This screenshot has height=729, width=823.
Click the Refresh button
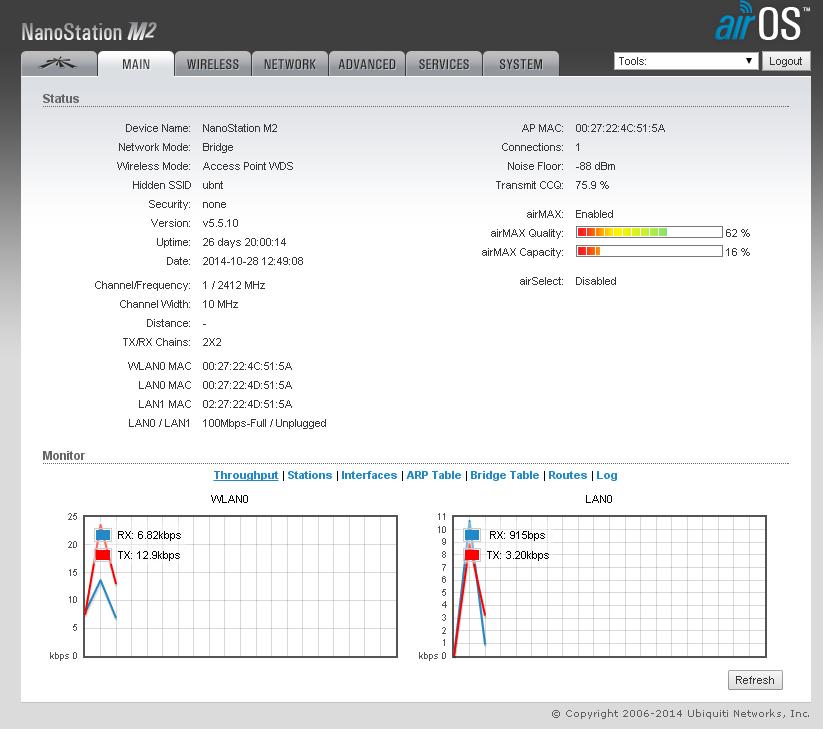[755, 680]
